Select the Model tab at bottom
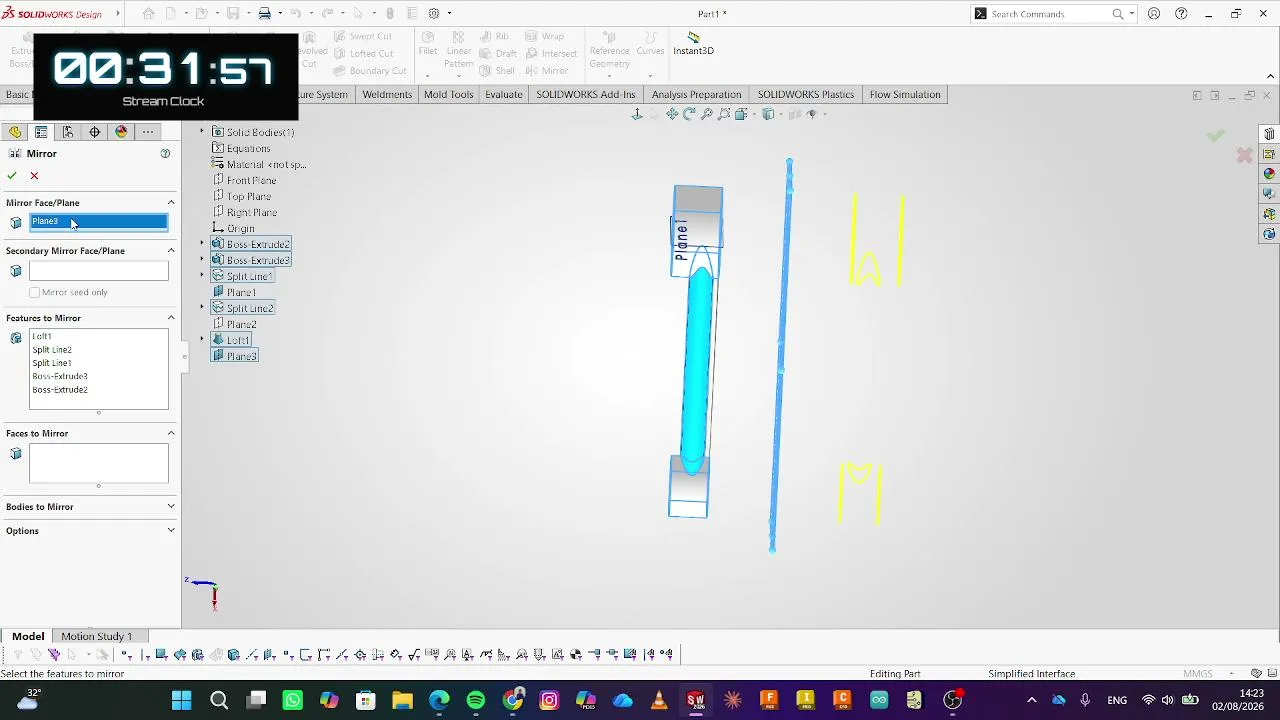This screenshot has width=1280, height=720. click(28, 636)
